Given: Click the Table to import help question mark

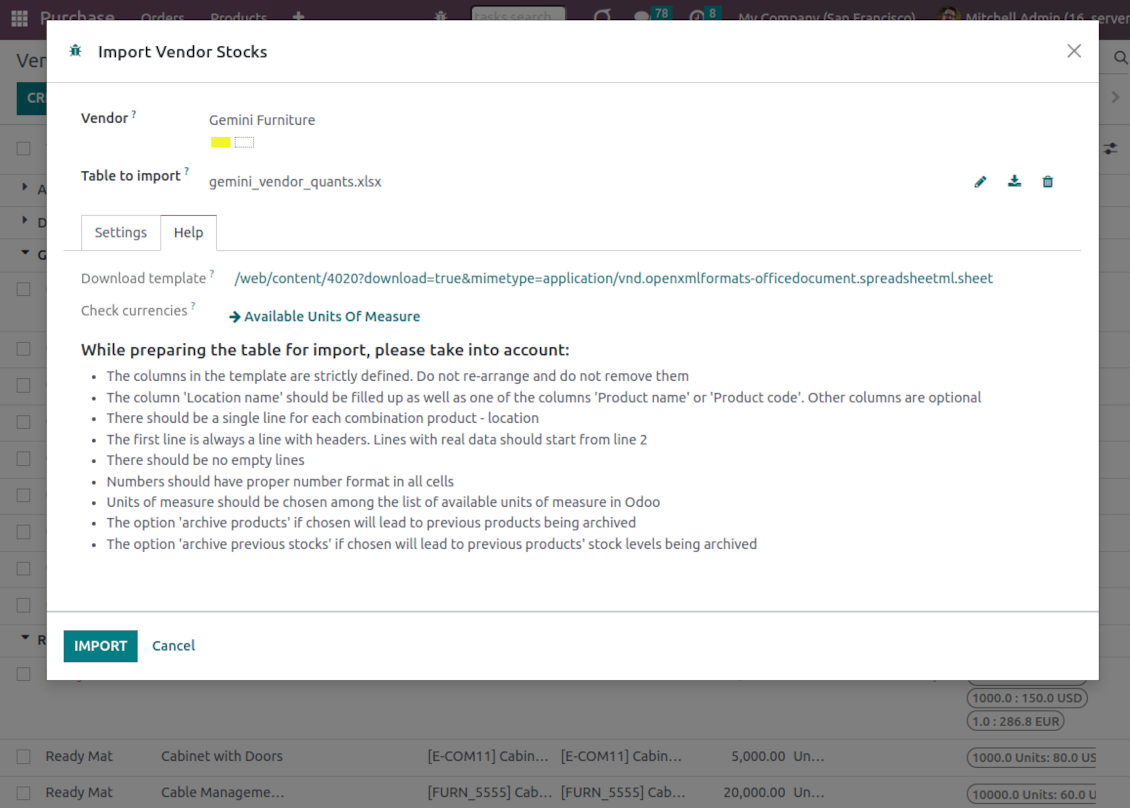Looking at the screenshot, I should coord(187,172).
